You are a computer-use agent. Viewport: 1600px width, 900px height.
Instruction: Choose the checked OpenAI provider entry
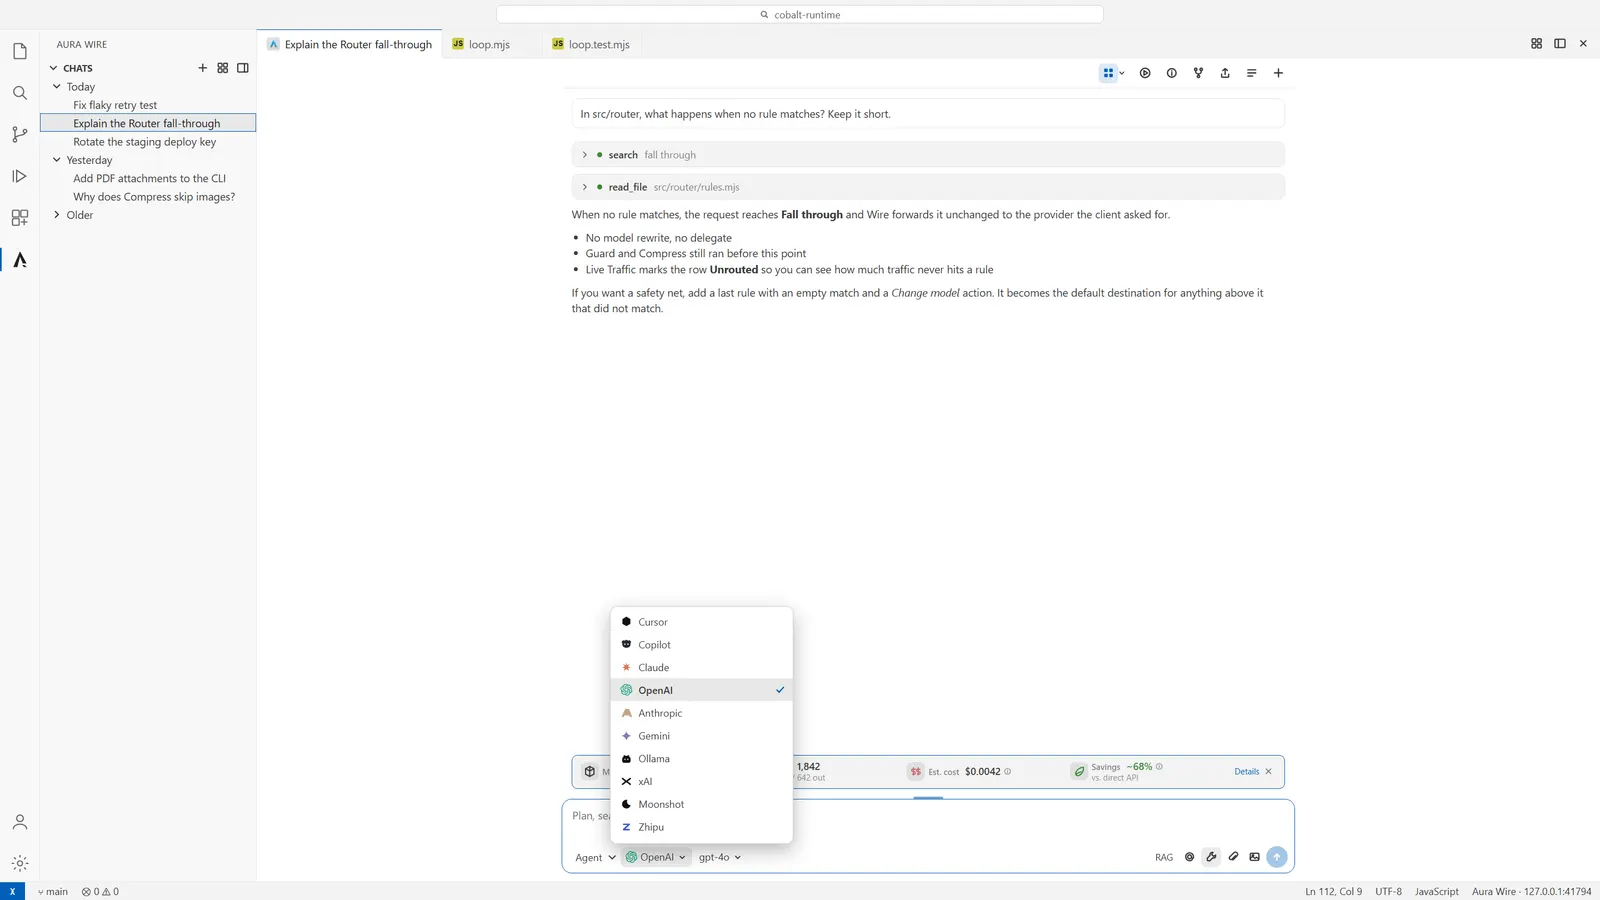[701, 690]
